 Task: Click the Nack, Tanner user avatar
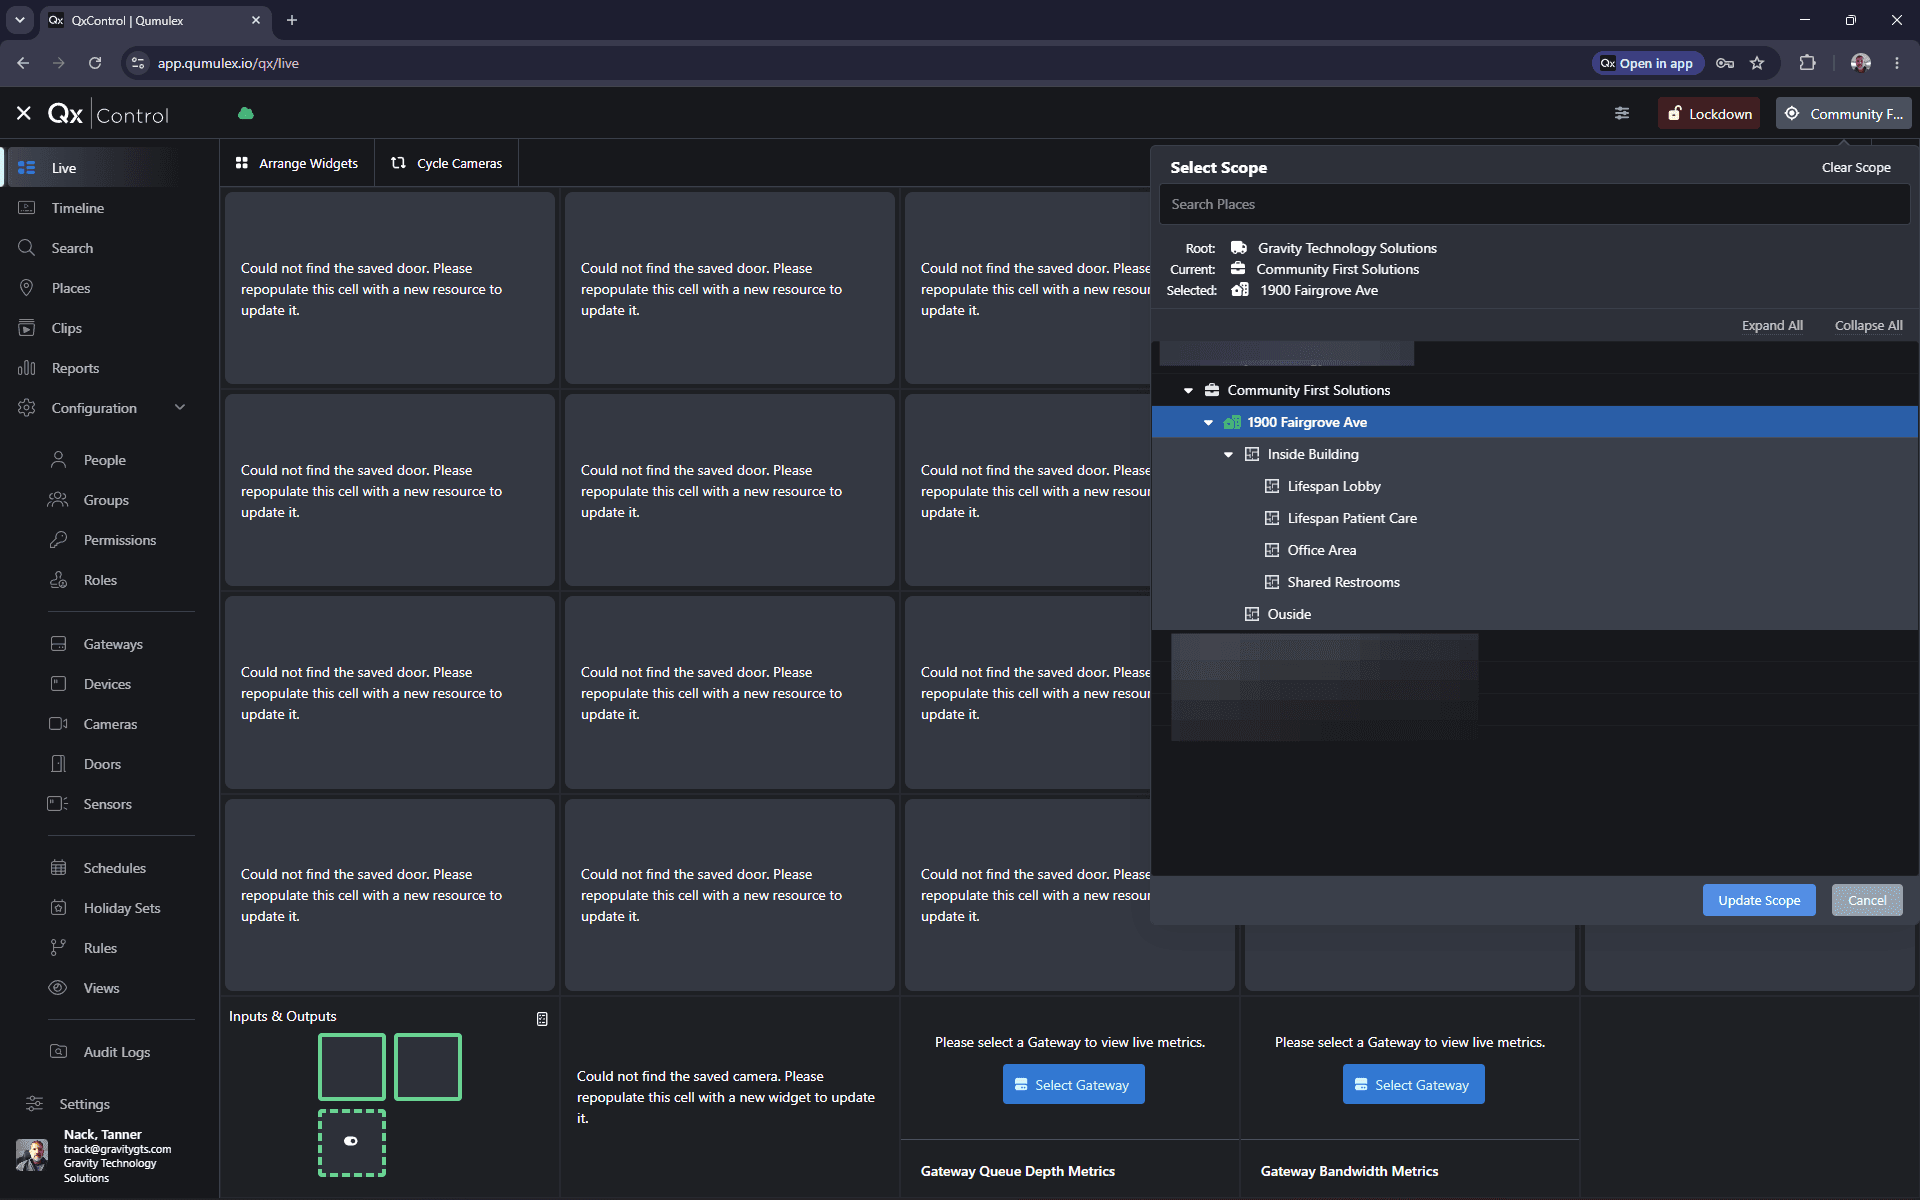click(x=32, y=1155)
